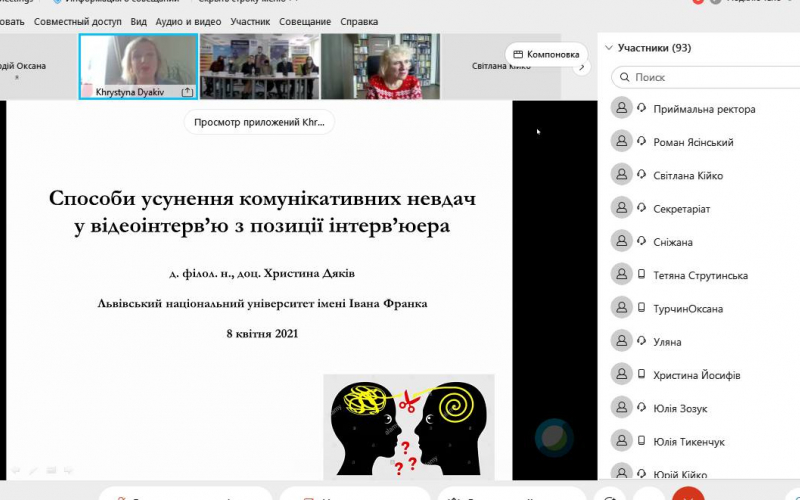The height and width of the screenshot is (500, 800).
Task: Open the Справка menu
Action: coord(359,21)
